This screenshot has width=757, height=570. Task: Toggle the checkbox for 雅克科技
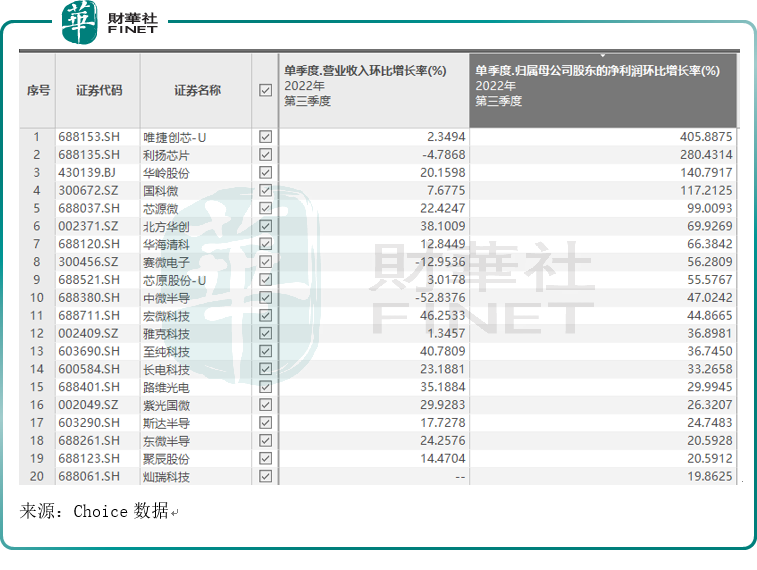pyautogui.click(x=265, y=333)
